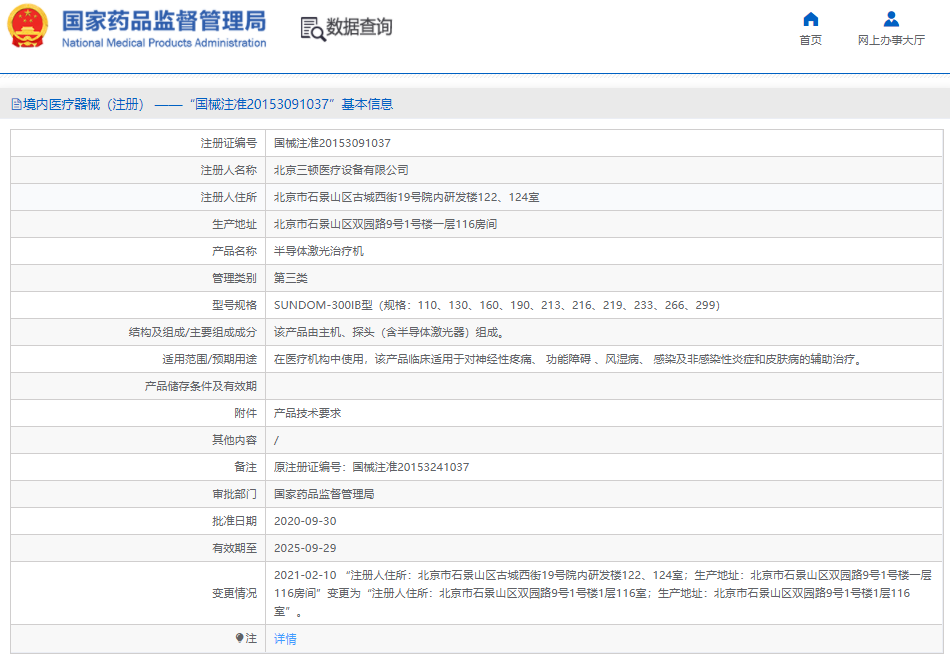Click the 变更情况 row label
This screenshot has height=660, width=950.
pos(234,593)
